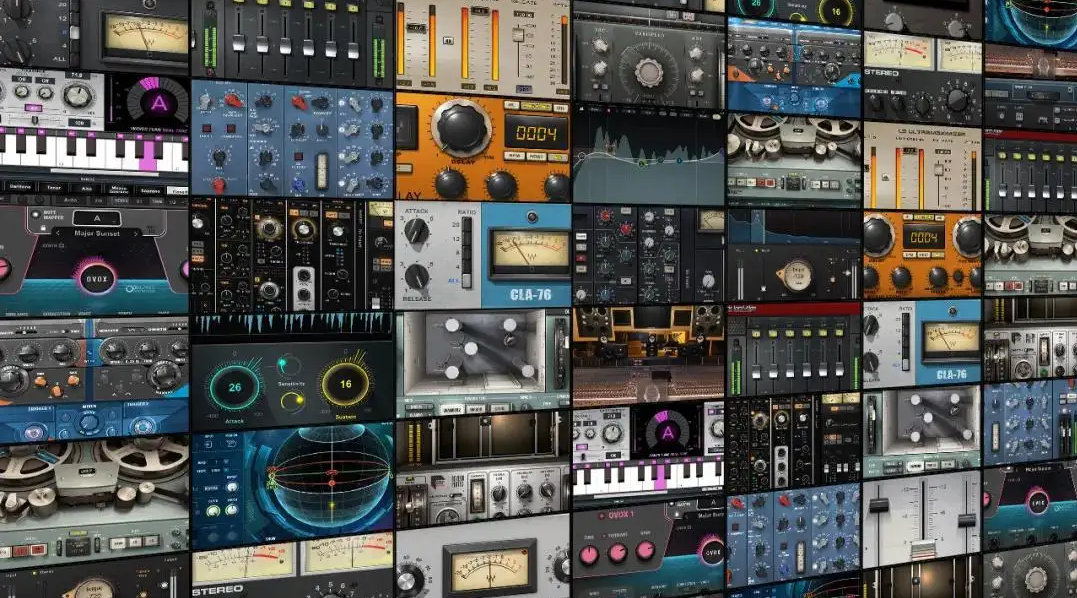This screenshot has height=598, width=1077.
Task: Click the ATTACK knob on the central CLA-76
Action: (416, 231)
